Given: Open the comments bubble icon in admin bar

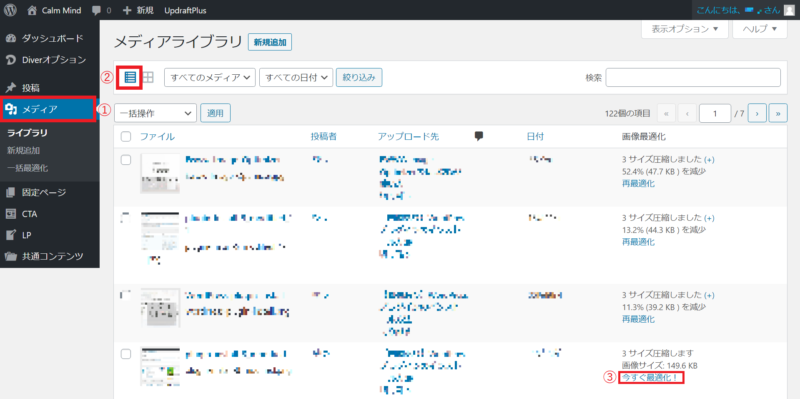Looking at the screenshot, I should pyautogui.click(x=97, y=10).
